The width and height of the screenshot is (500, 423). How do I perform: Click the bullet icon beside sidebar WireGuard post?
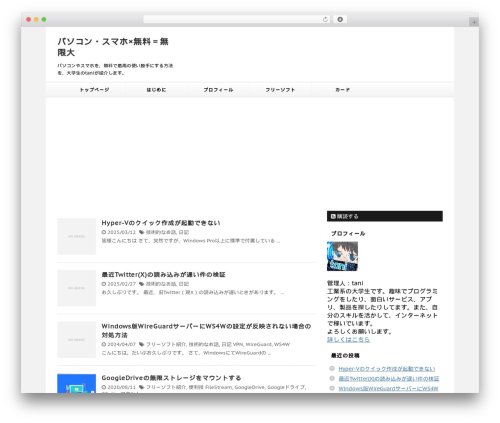click(332, 388)
